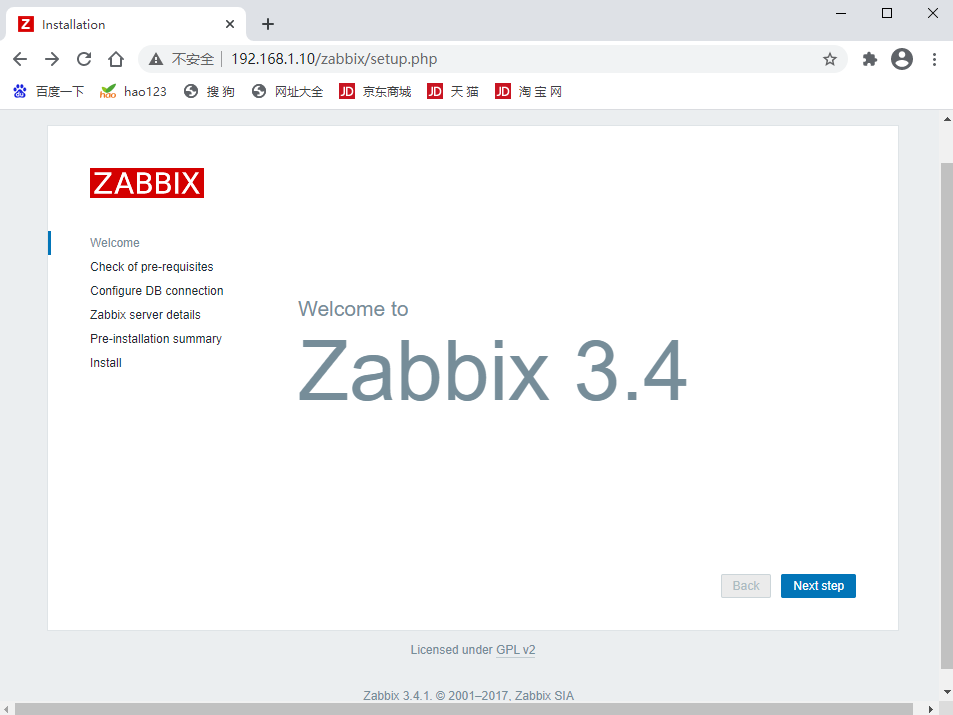Select Configure DB connection step

(157, 291)
